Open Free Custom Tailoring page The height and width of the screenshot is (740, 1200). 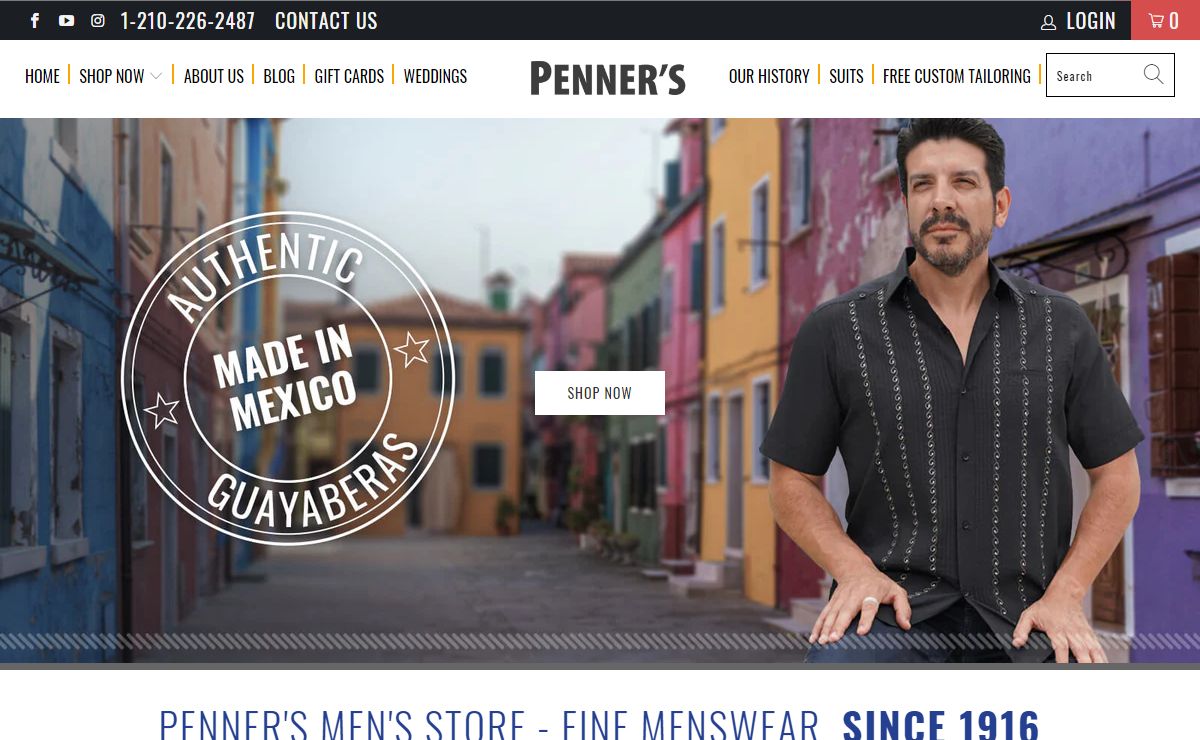click(957, 76)
